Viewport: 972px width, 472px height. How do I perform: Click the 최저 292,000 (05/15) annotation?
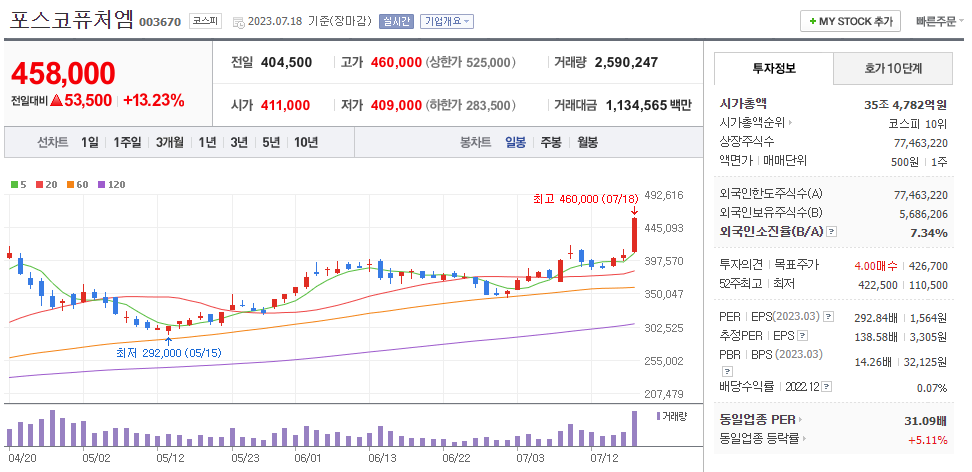pyautogui.click(x=169, y=353)
